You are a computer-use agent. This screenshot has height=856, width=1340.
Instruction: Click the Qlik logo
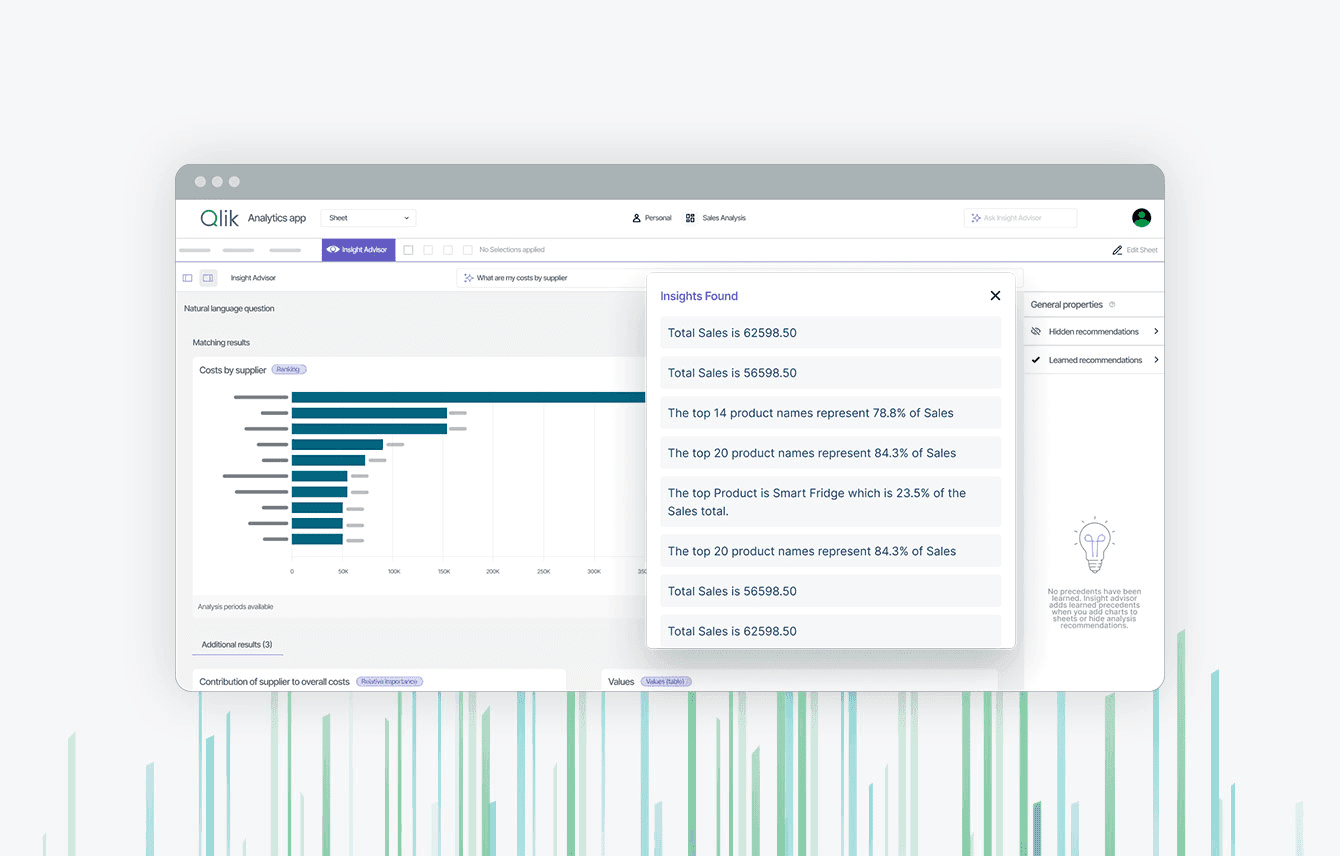pos(219,217)
